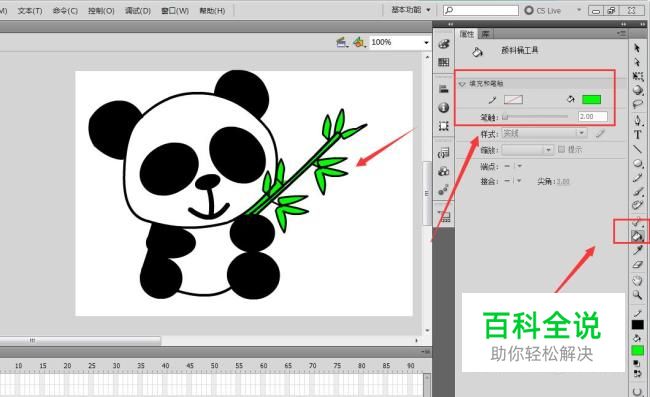
Task: Select the Free Transform tool
Action: point(638,76)
